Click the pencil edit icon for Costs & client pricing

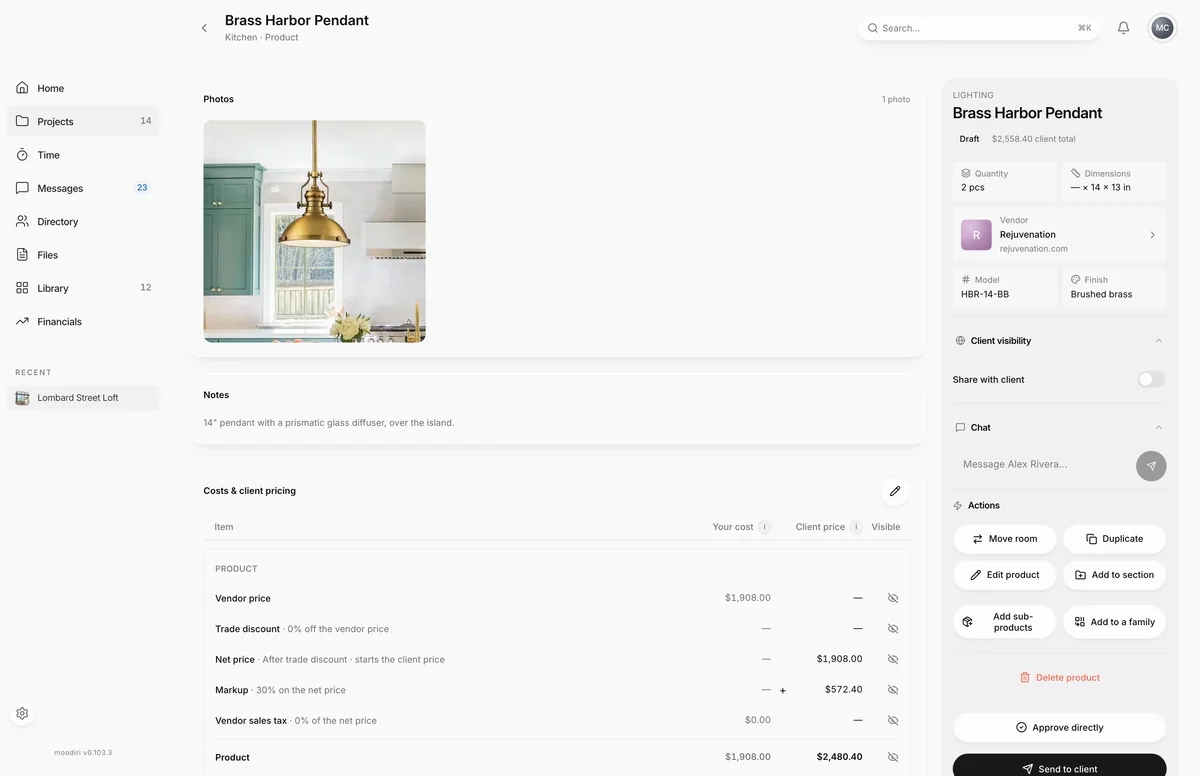[895, 491]
